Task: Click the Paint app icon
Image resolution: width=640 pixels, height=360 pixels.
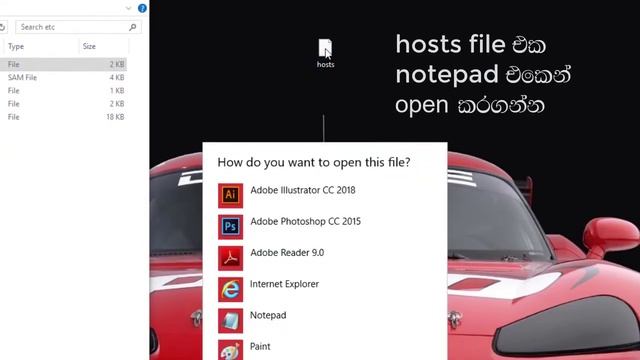Action: [230, 350]
